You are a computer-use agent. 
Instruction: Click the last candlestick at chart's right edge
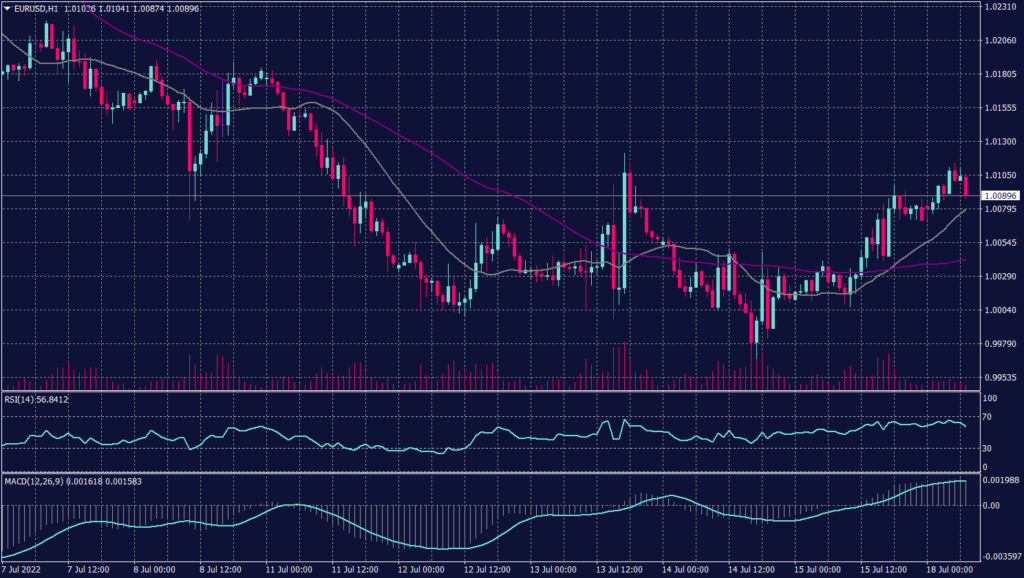(x=967, y=186)
